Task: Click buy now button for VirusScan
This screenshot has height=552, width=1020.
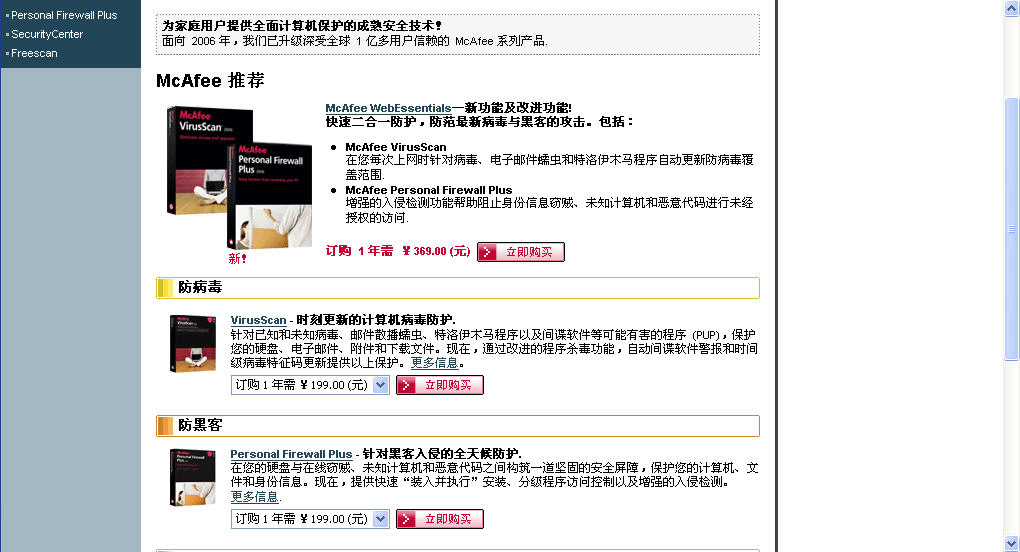Action: [440, 385]
